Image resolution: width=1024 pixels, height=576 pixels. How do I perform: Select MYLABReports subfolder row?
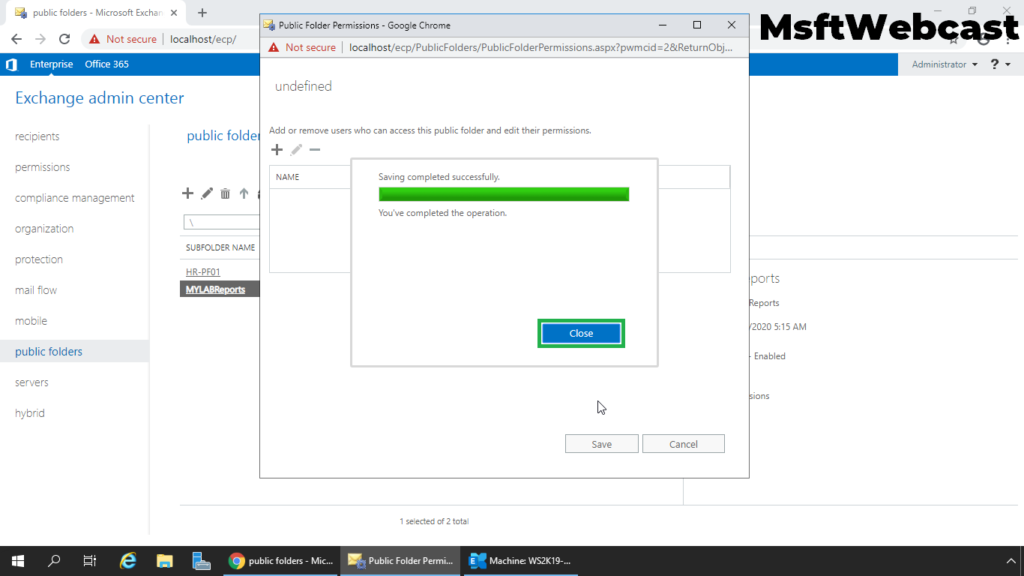(x=219, y=289)
